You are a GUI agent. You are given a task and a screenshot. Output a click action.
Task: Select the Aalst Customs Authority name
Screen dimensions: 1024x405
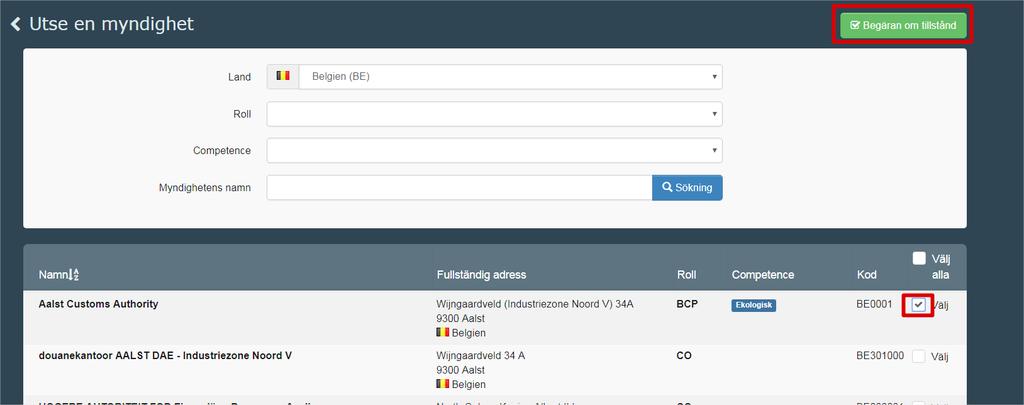click(x=99, y=304)
